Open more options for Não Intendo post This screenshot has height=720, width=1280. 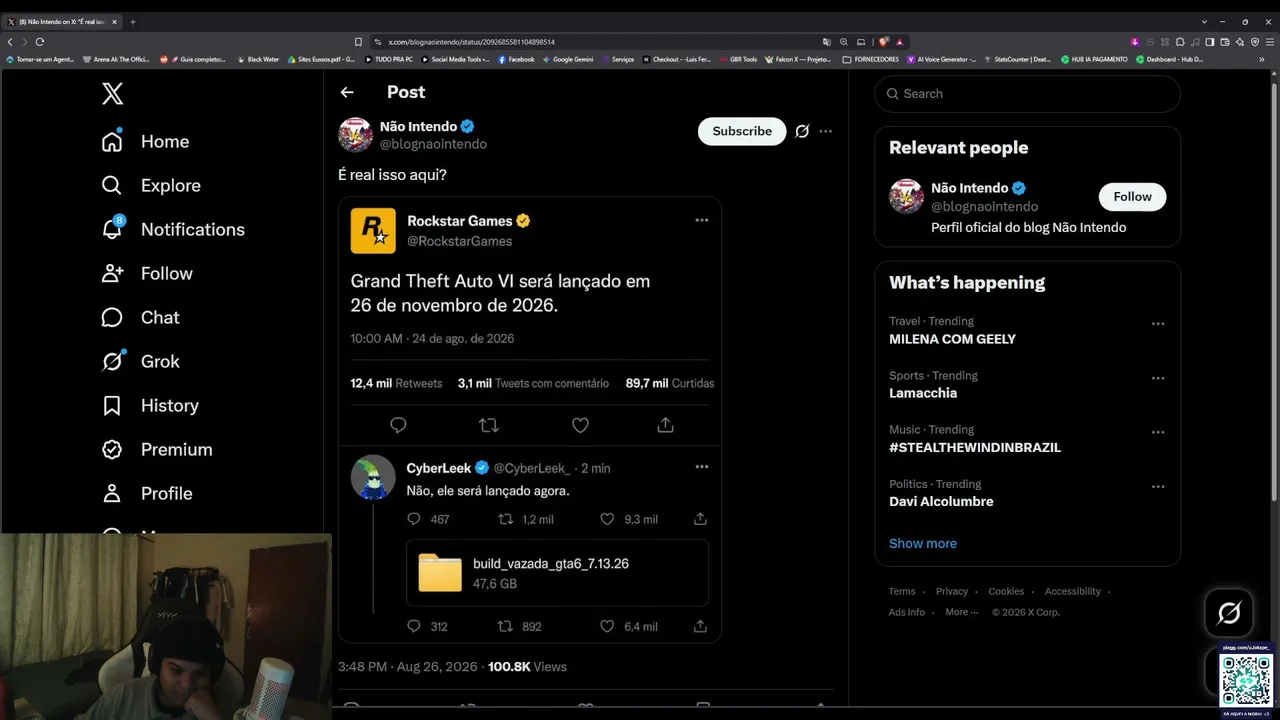pyautogui.click(x=825, y=131)
